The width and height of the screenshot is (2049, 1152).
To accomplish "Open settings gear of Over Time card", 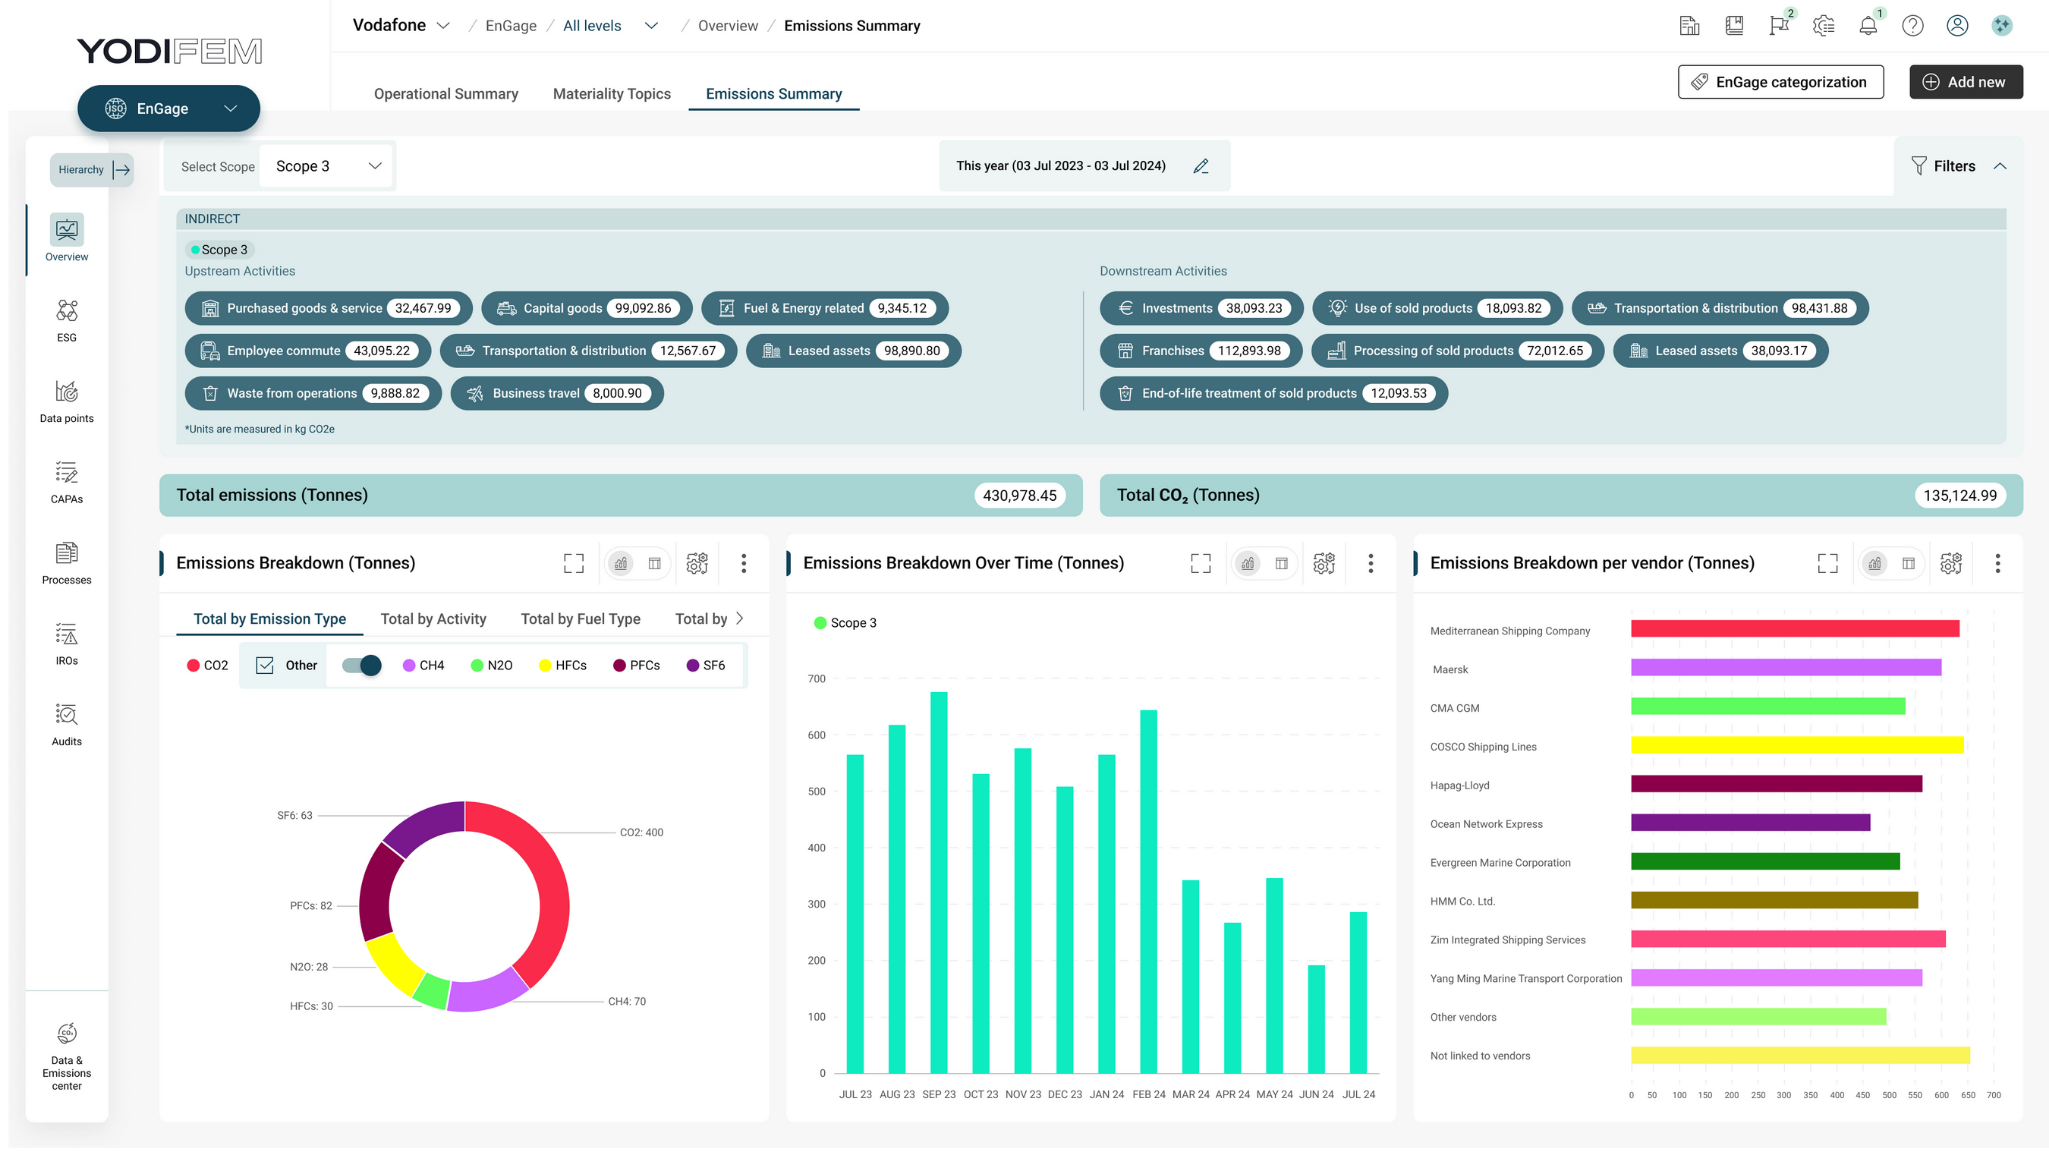I will point(1324,564).
